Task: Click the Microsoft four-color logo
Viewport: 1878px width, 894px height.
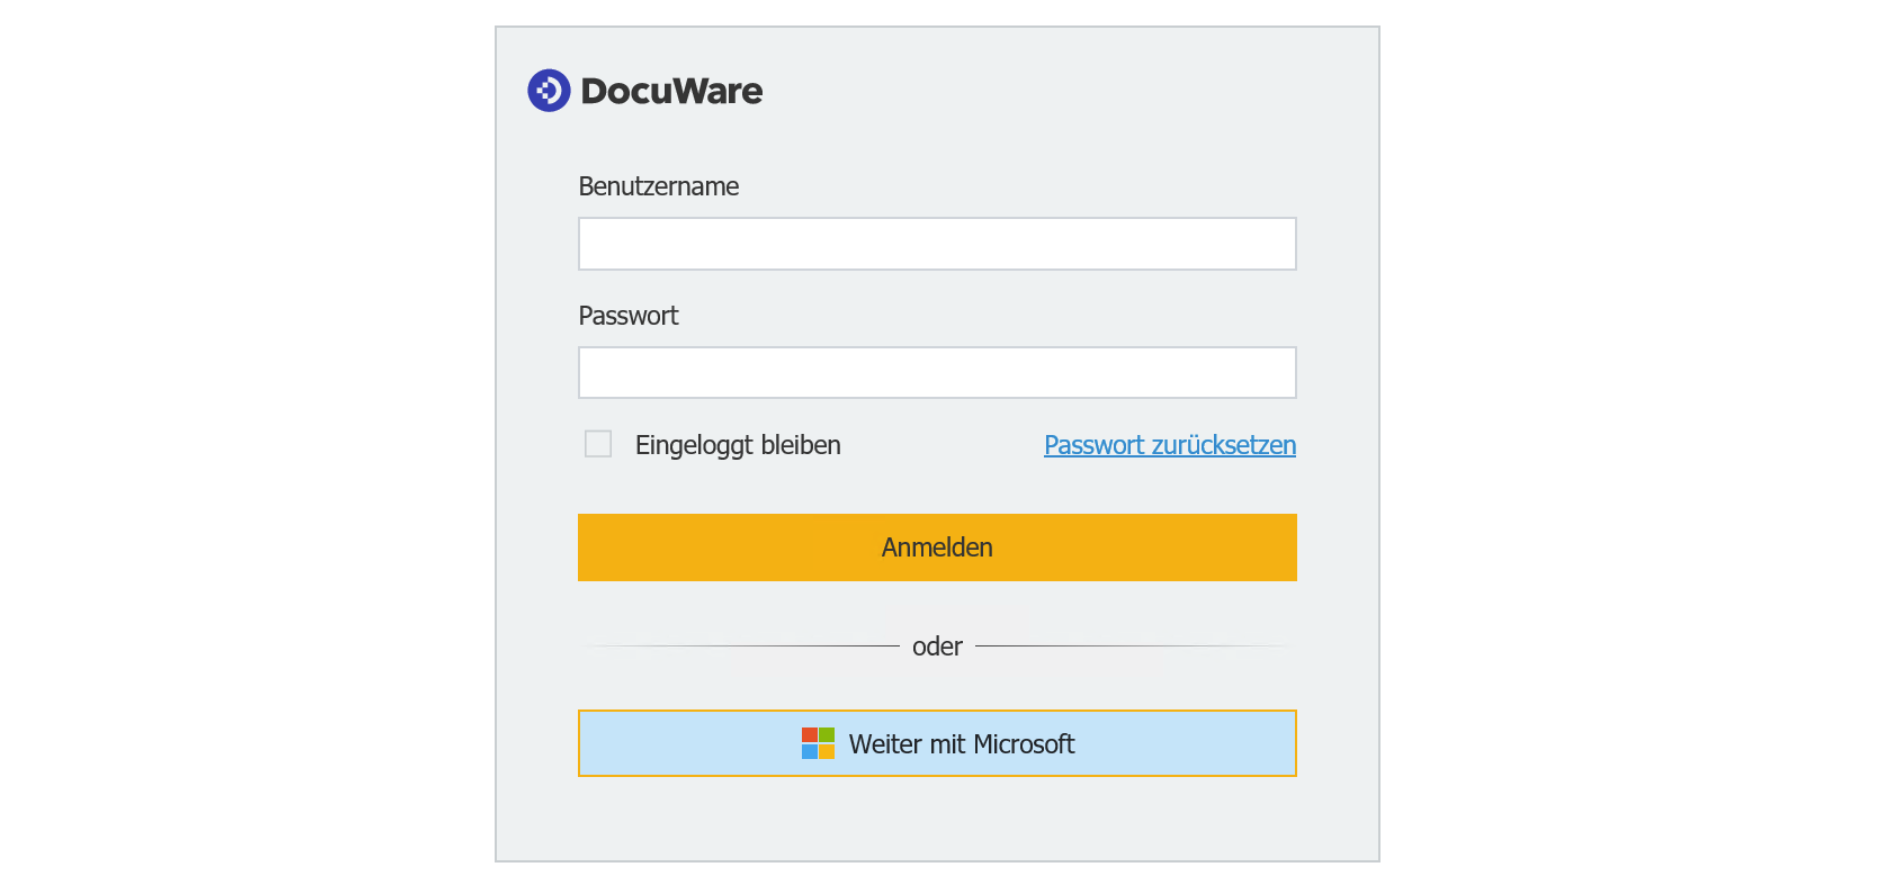Action: (x=818, y=744)
